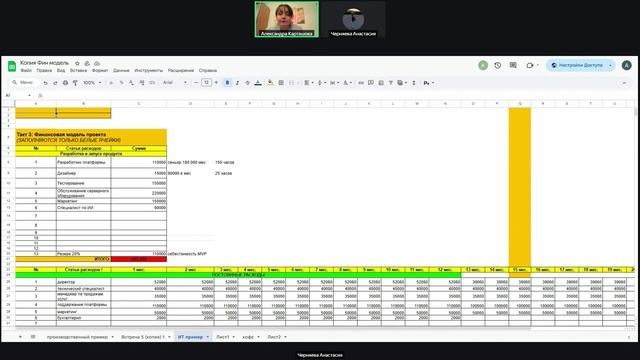The image size is (640, 360).
Task: Open the share button's dropdown arrow
Action: click(x=610, y=65)
